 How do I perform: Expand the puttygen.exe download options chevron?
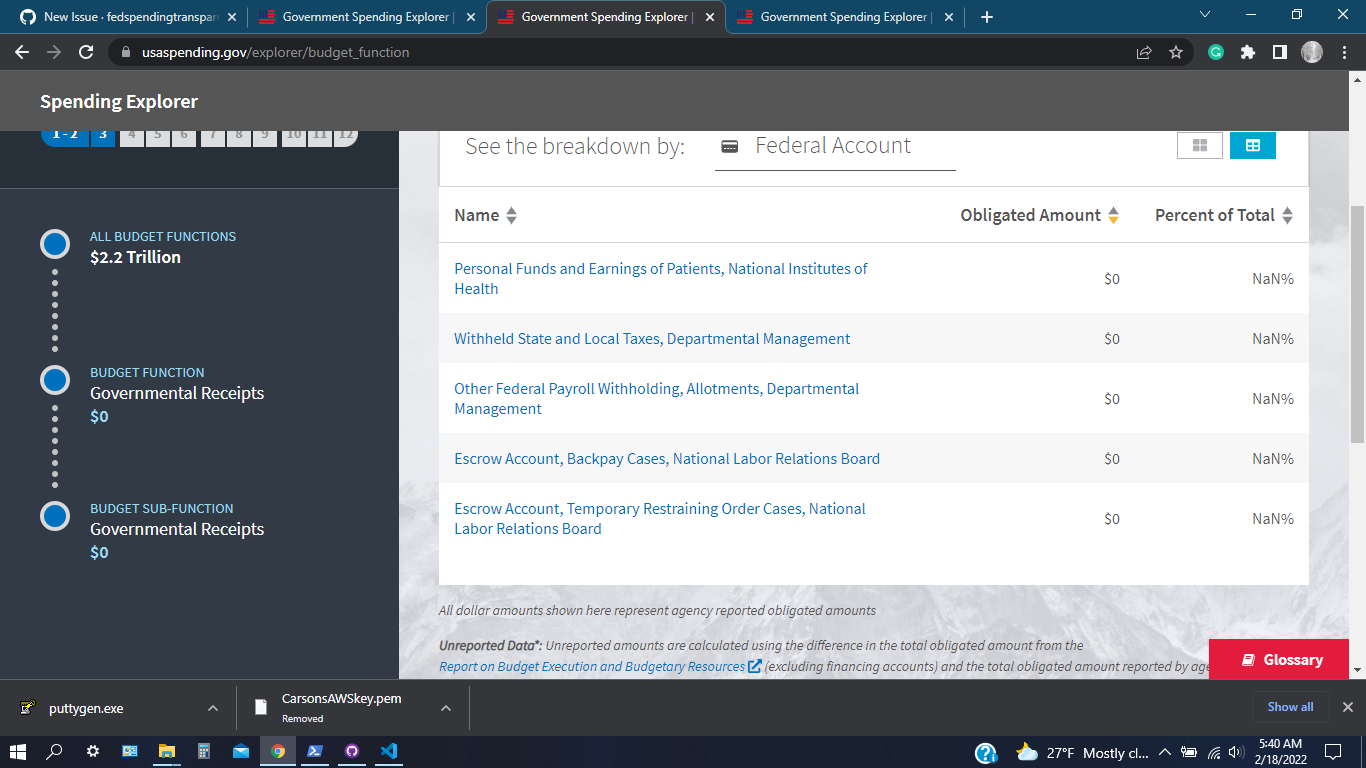pyautogui.click(x=212, y=707)
